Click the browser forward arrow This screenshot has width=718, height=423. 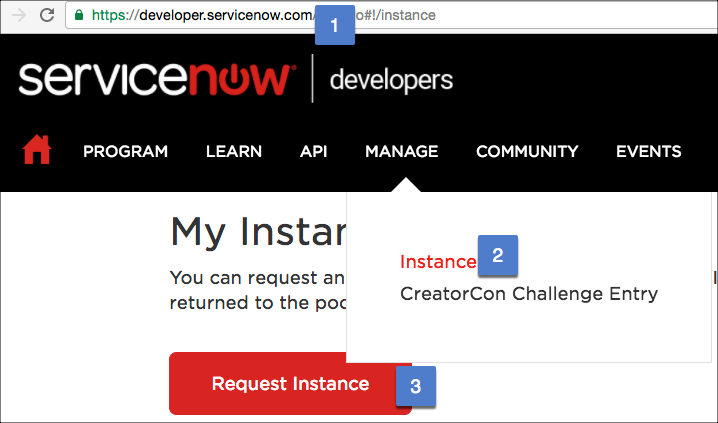tap(19, 15)
